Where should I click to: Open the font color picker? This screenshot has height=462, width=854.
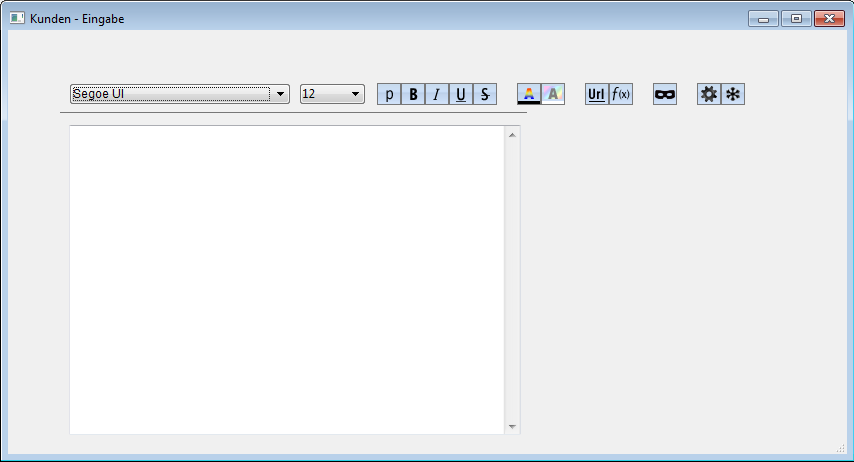click(x=529, y=94)
